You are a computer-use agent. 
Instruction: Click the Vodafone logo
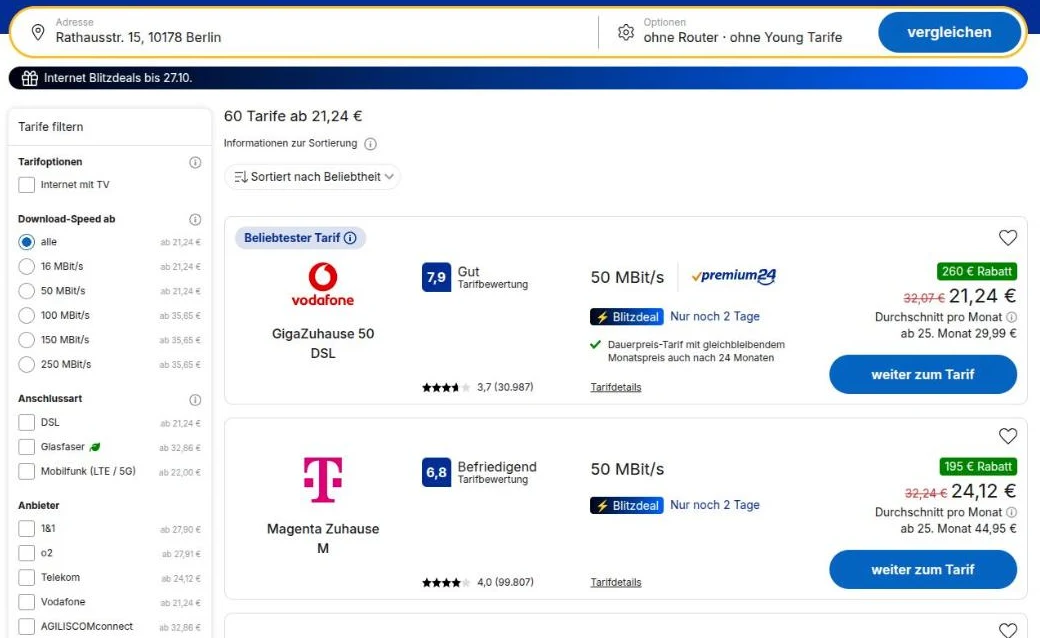323,285
